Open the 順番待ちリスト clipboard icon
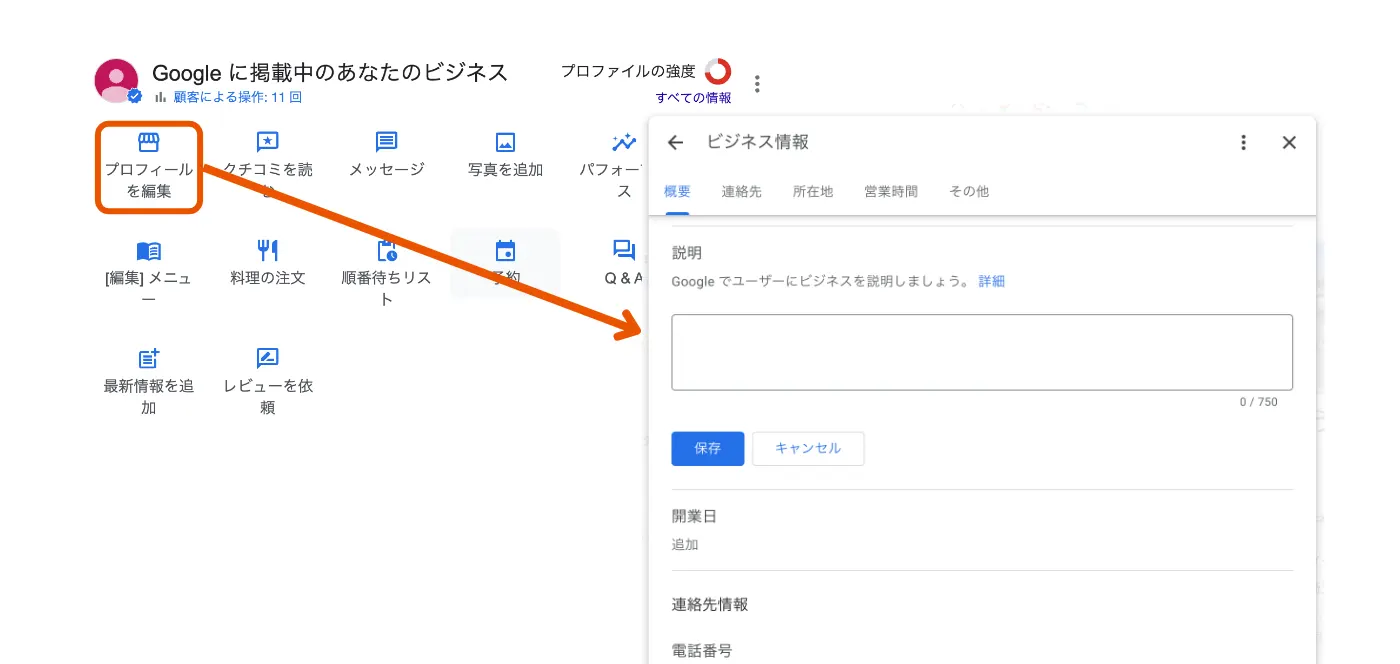 386,251
